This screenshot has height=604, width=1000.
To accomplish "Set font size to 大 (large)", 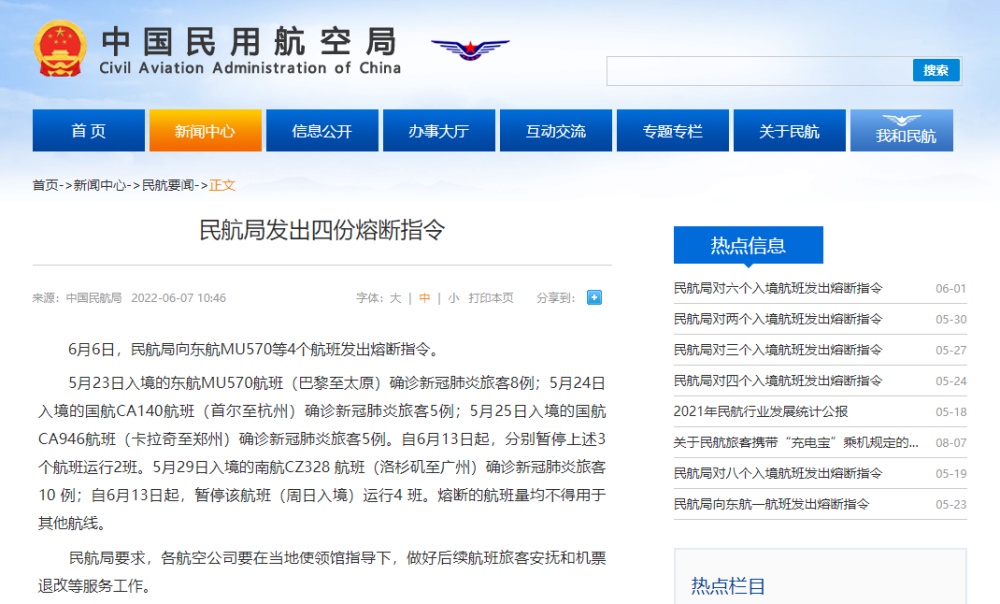I will 395,298.
